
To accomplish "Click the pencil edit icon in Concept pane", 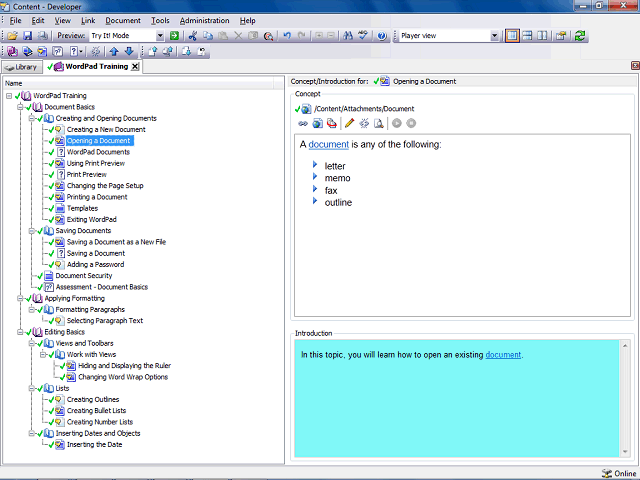I will point(349,123).
